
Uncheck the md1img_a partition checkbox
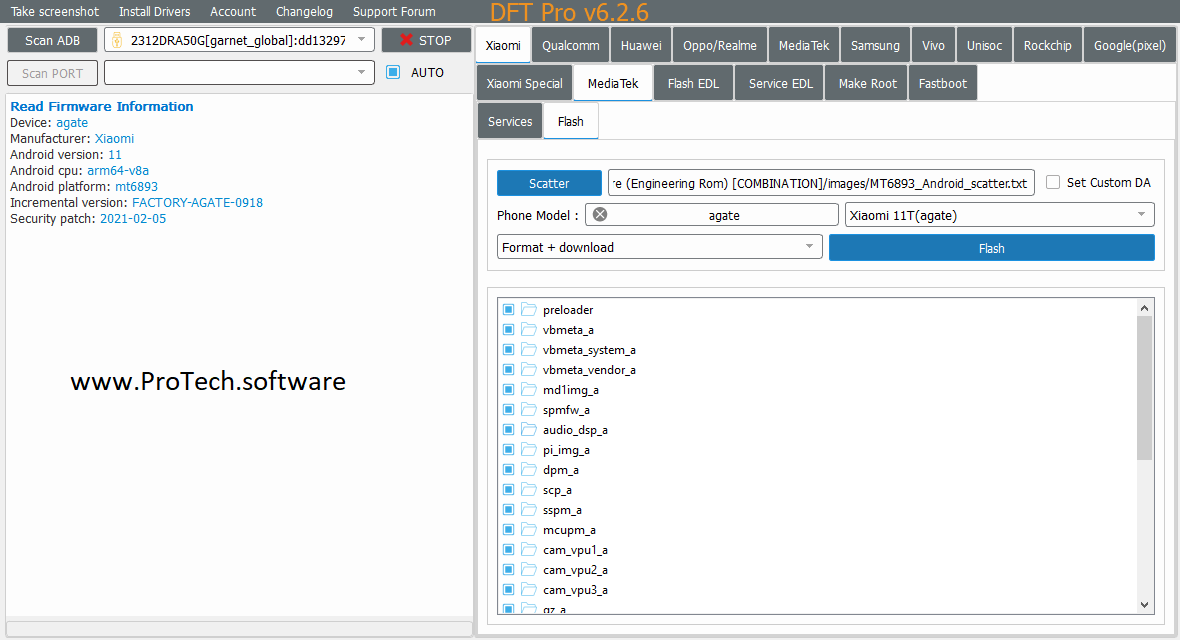(509, 389)
